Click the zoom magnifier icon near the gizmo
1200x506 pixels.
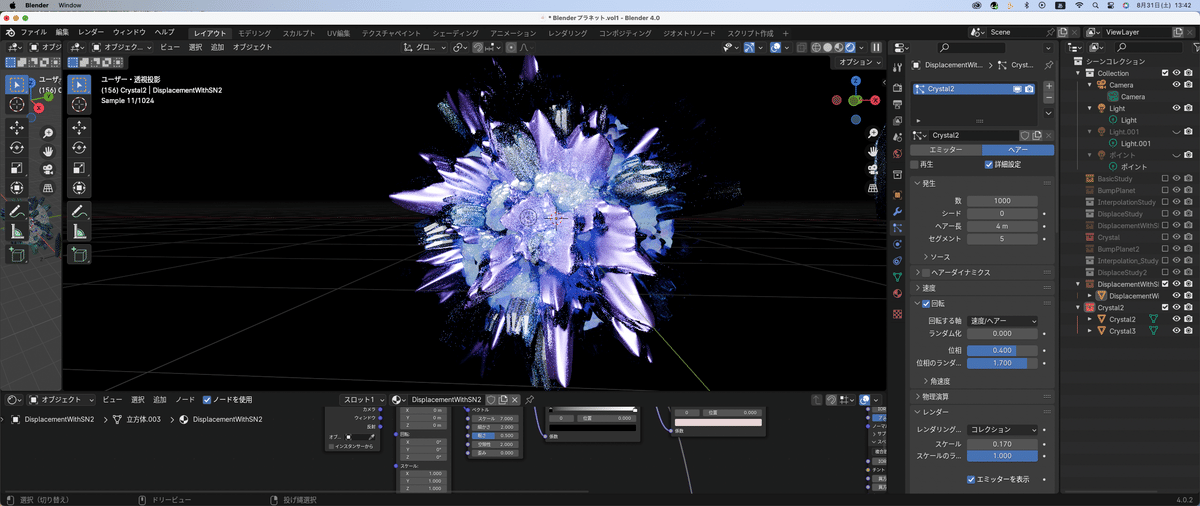(x=873, y=133)
